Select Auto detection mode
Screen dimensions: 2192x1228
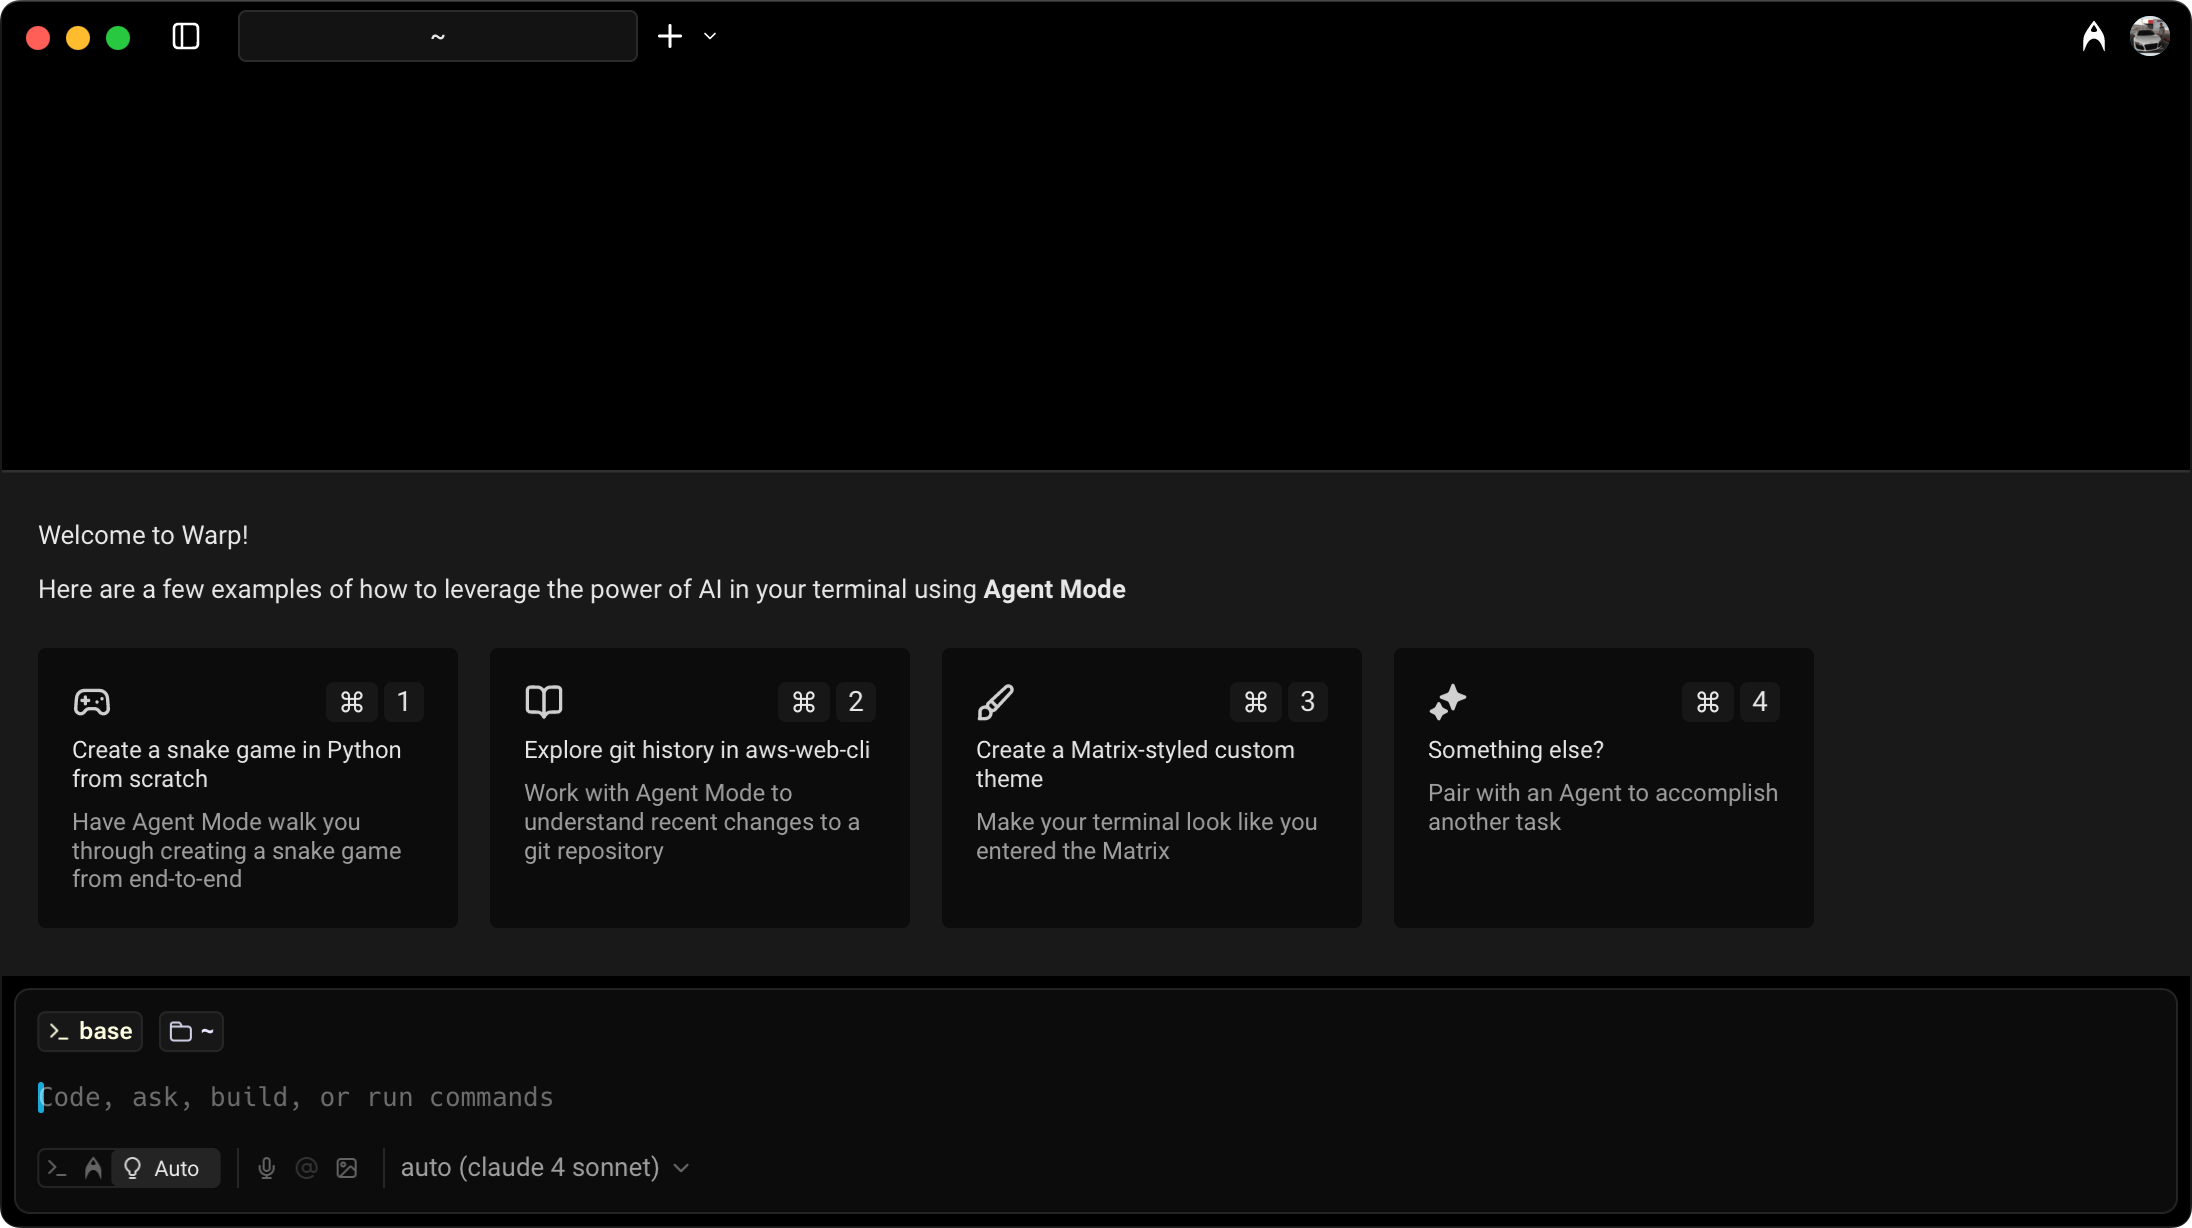pyautogui.click(x=164, y=1168)
